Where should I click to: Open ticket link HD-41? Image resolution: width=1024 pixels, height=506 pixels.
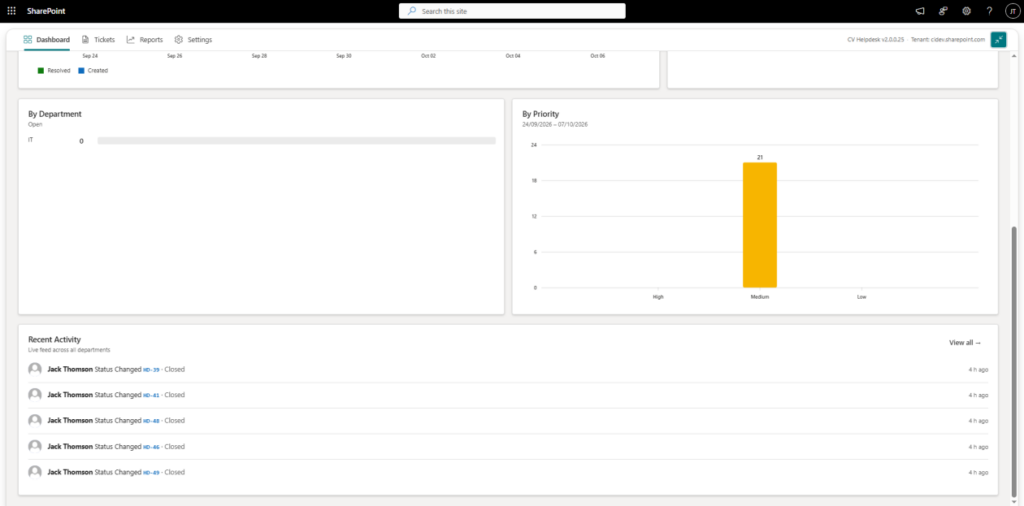151,395
